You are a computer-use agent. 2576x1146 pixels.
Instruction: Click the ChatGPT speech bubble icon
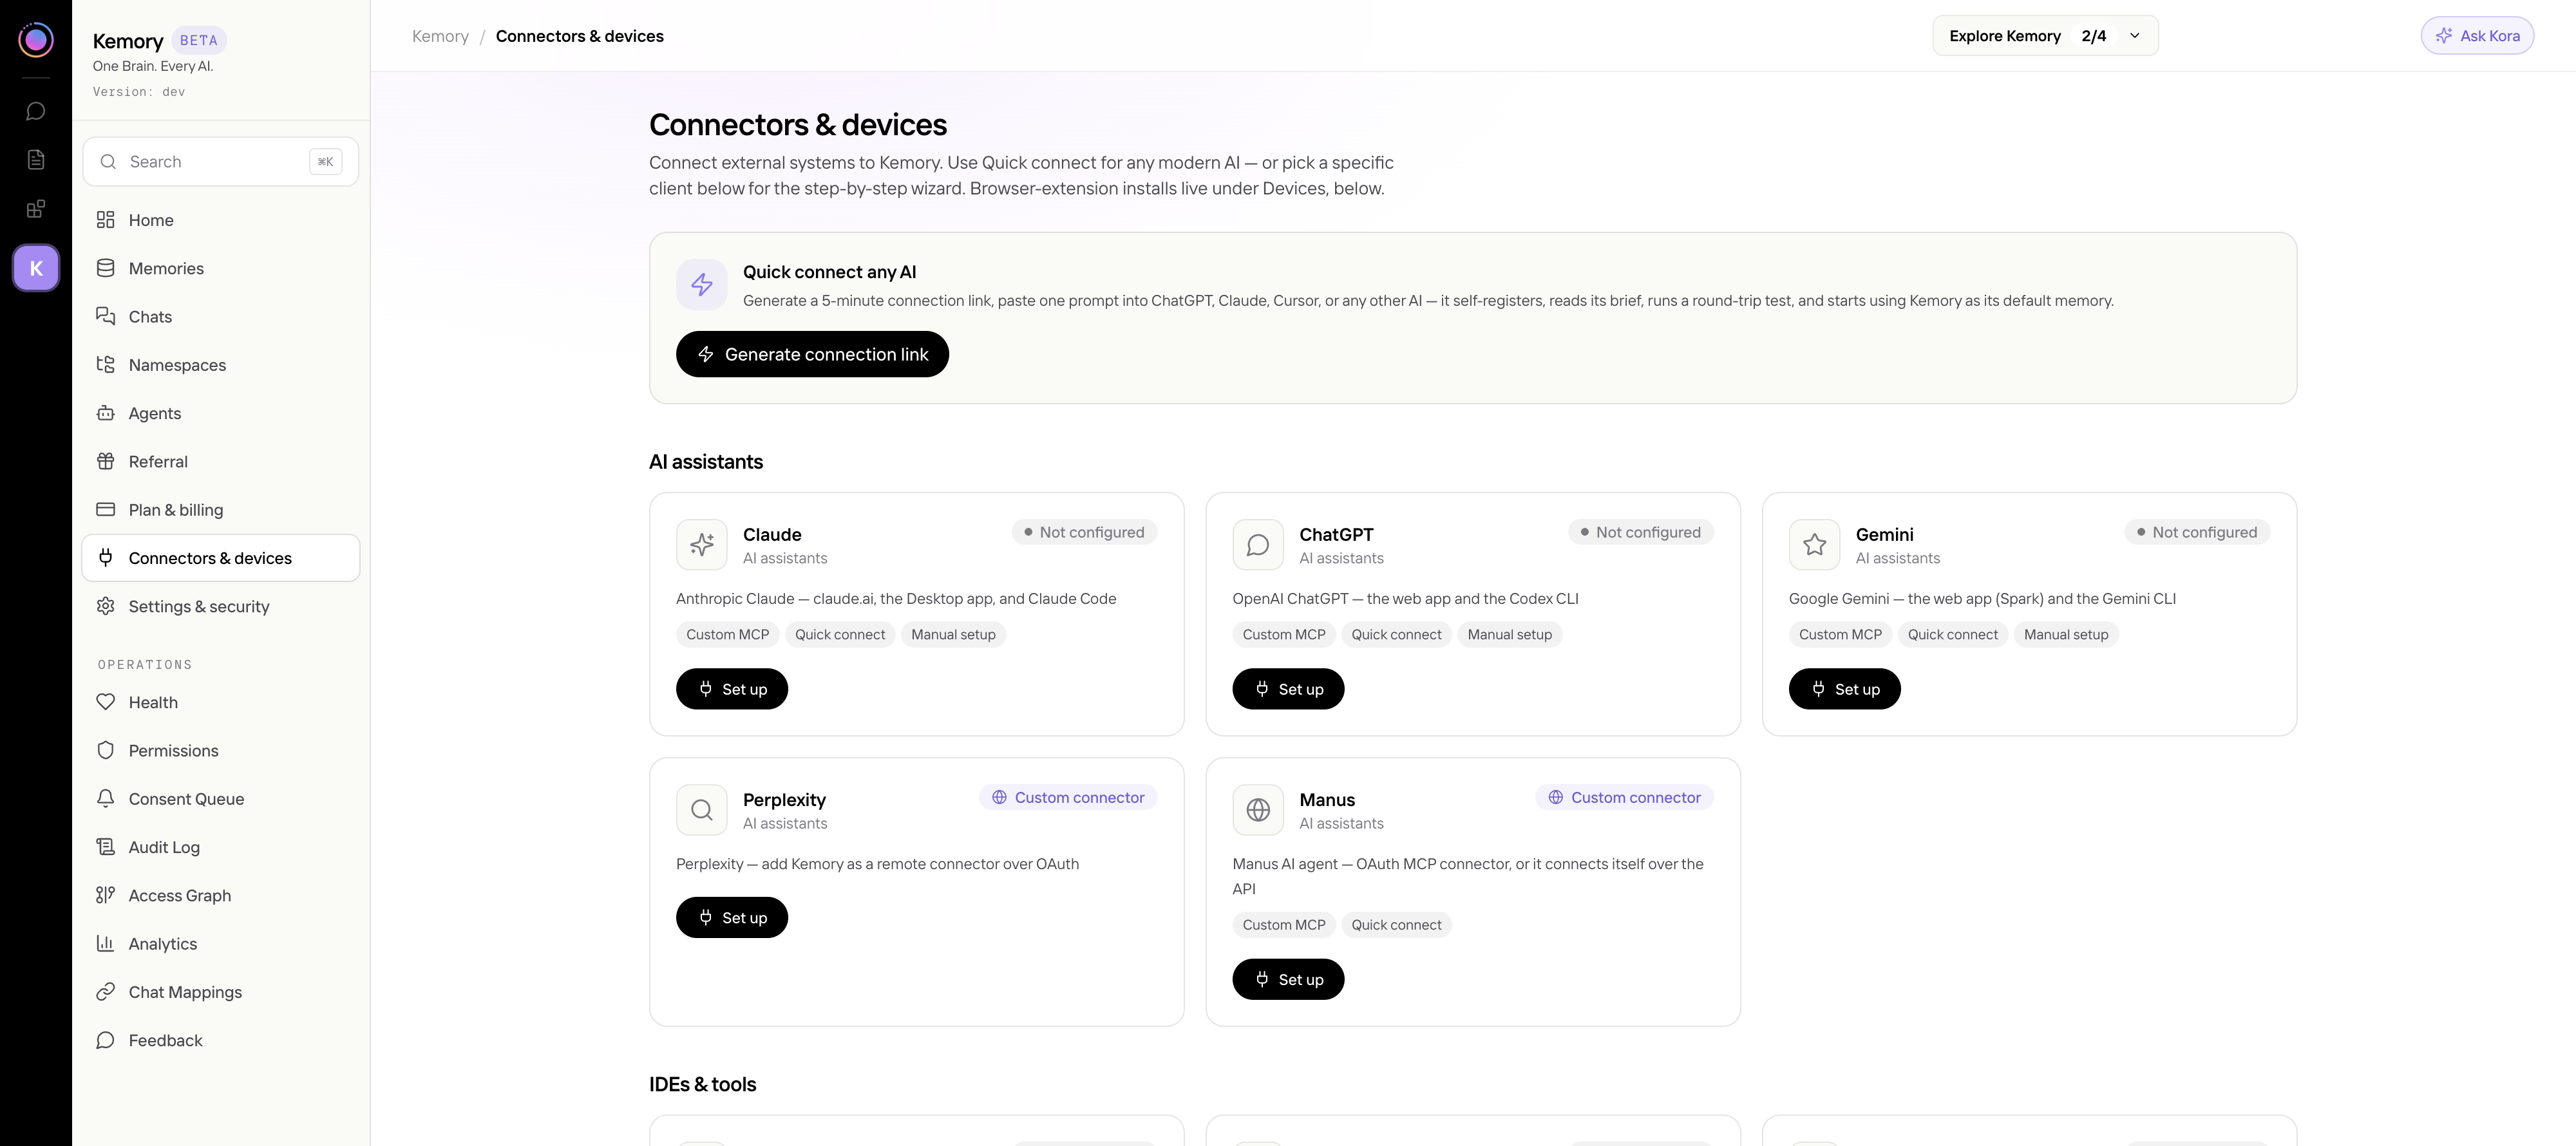pos(1258,544)
